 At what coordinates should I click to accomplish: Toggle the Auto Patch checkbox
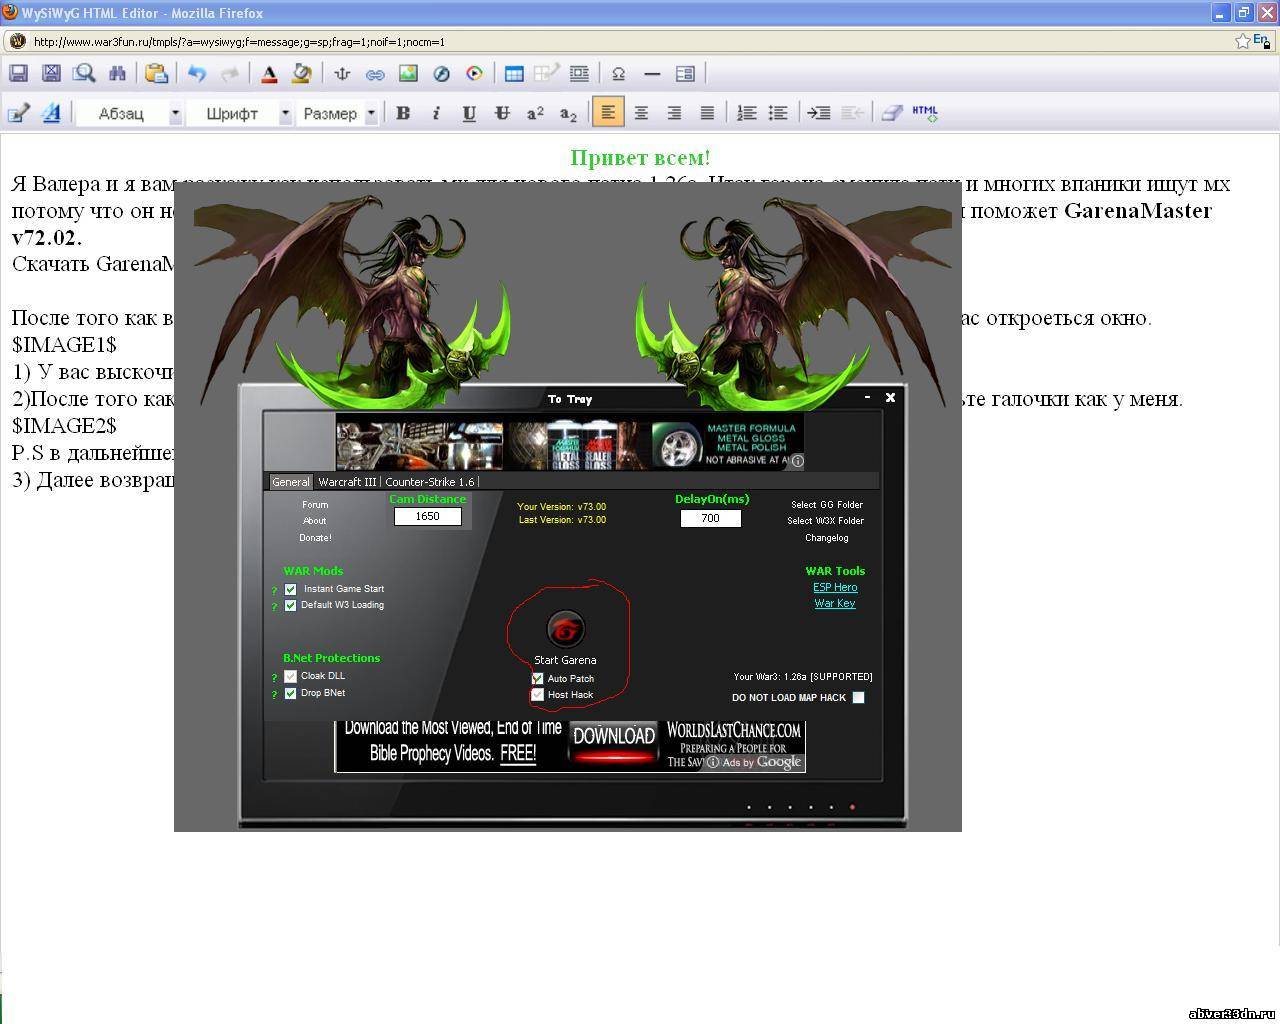pyautogui.click(x=538, y=678)
